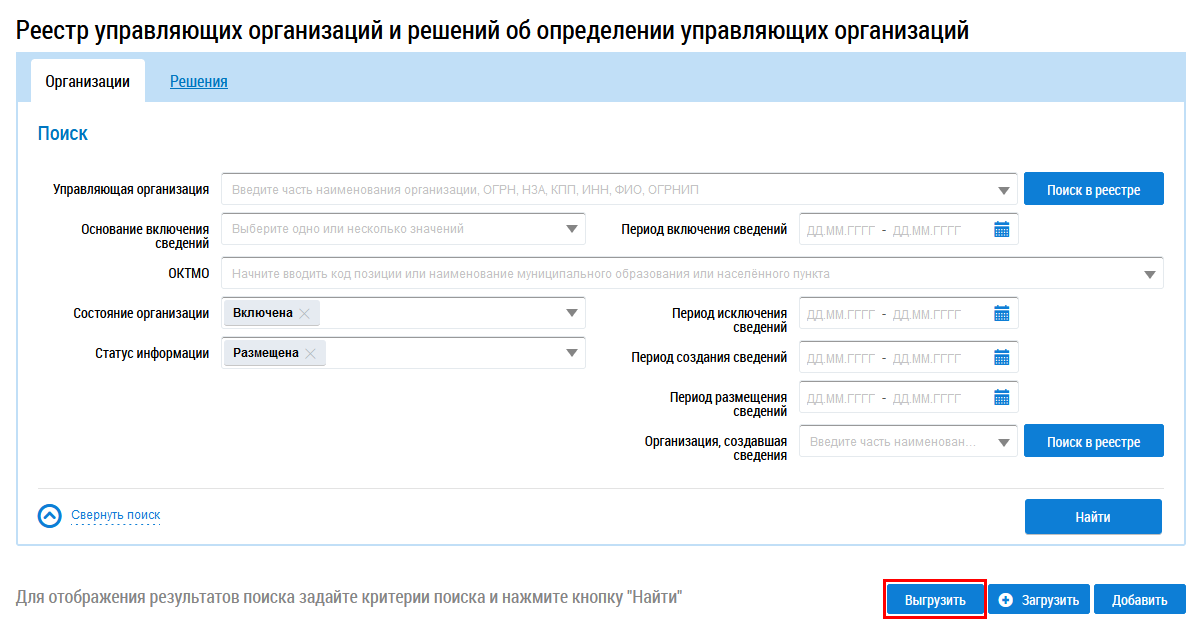Focus the Управляющая организация input field

619,190
